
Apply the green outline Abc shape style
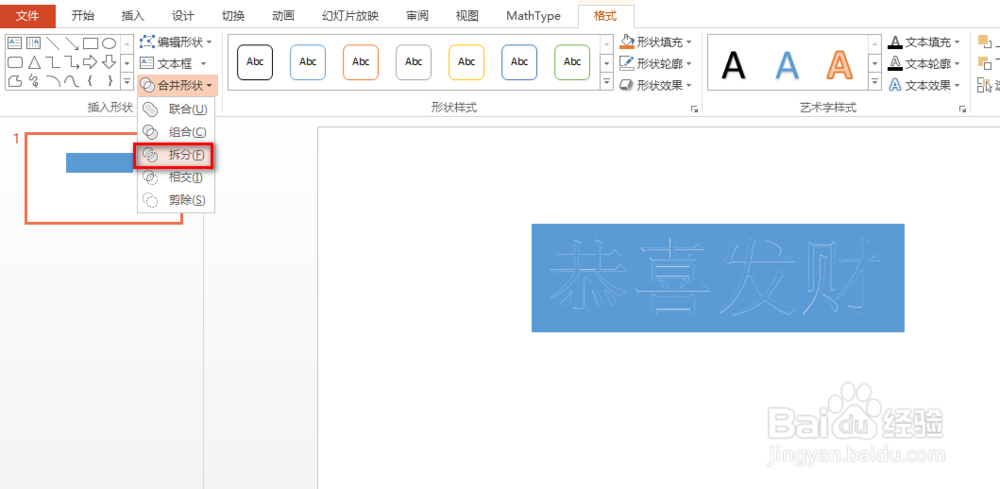click(x=573, y=62)
